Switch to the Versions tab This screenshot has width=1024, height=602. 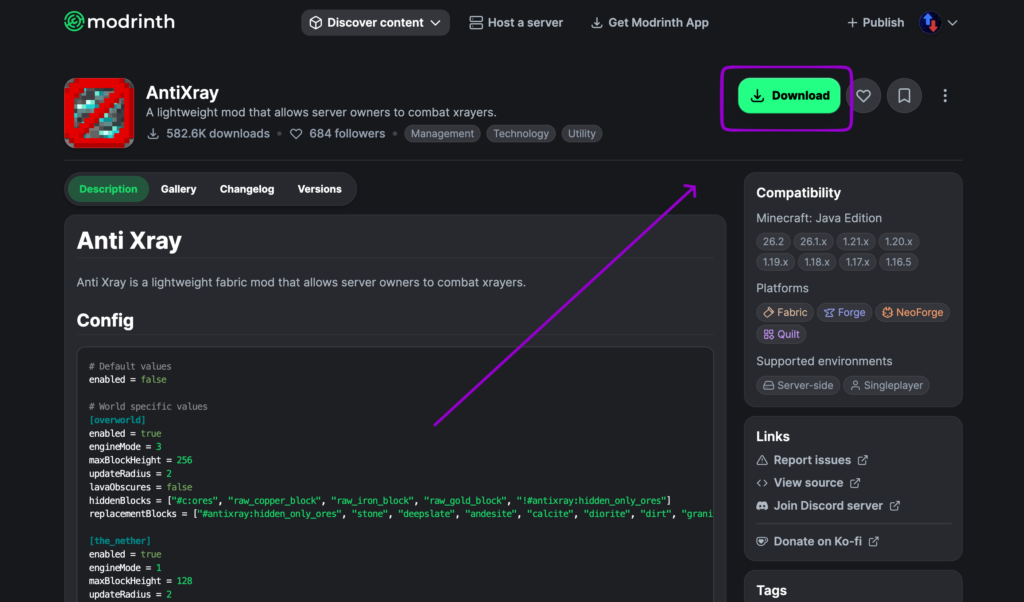(x=319, y=189)
